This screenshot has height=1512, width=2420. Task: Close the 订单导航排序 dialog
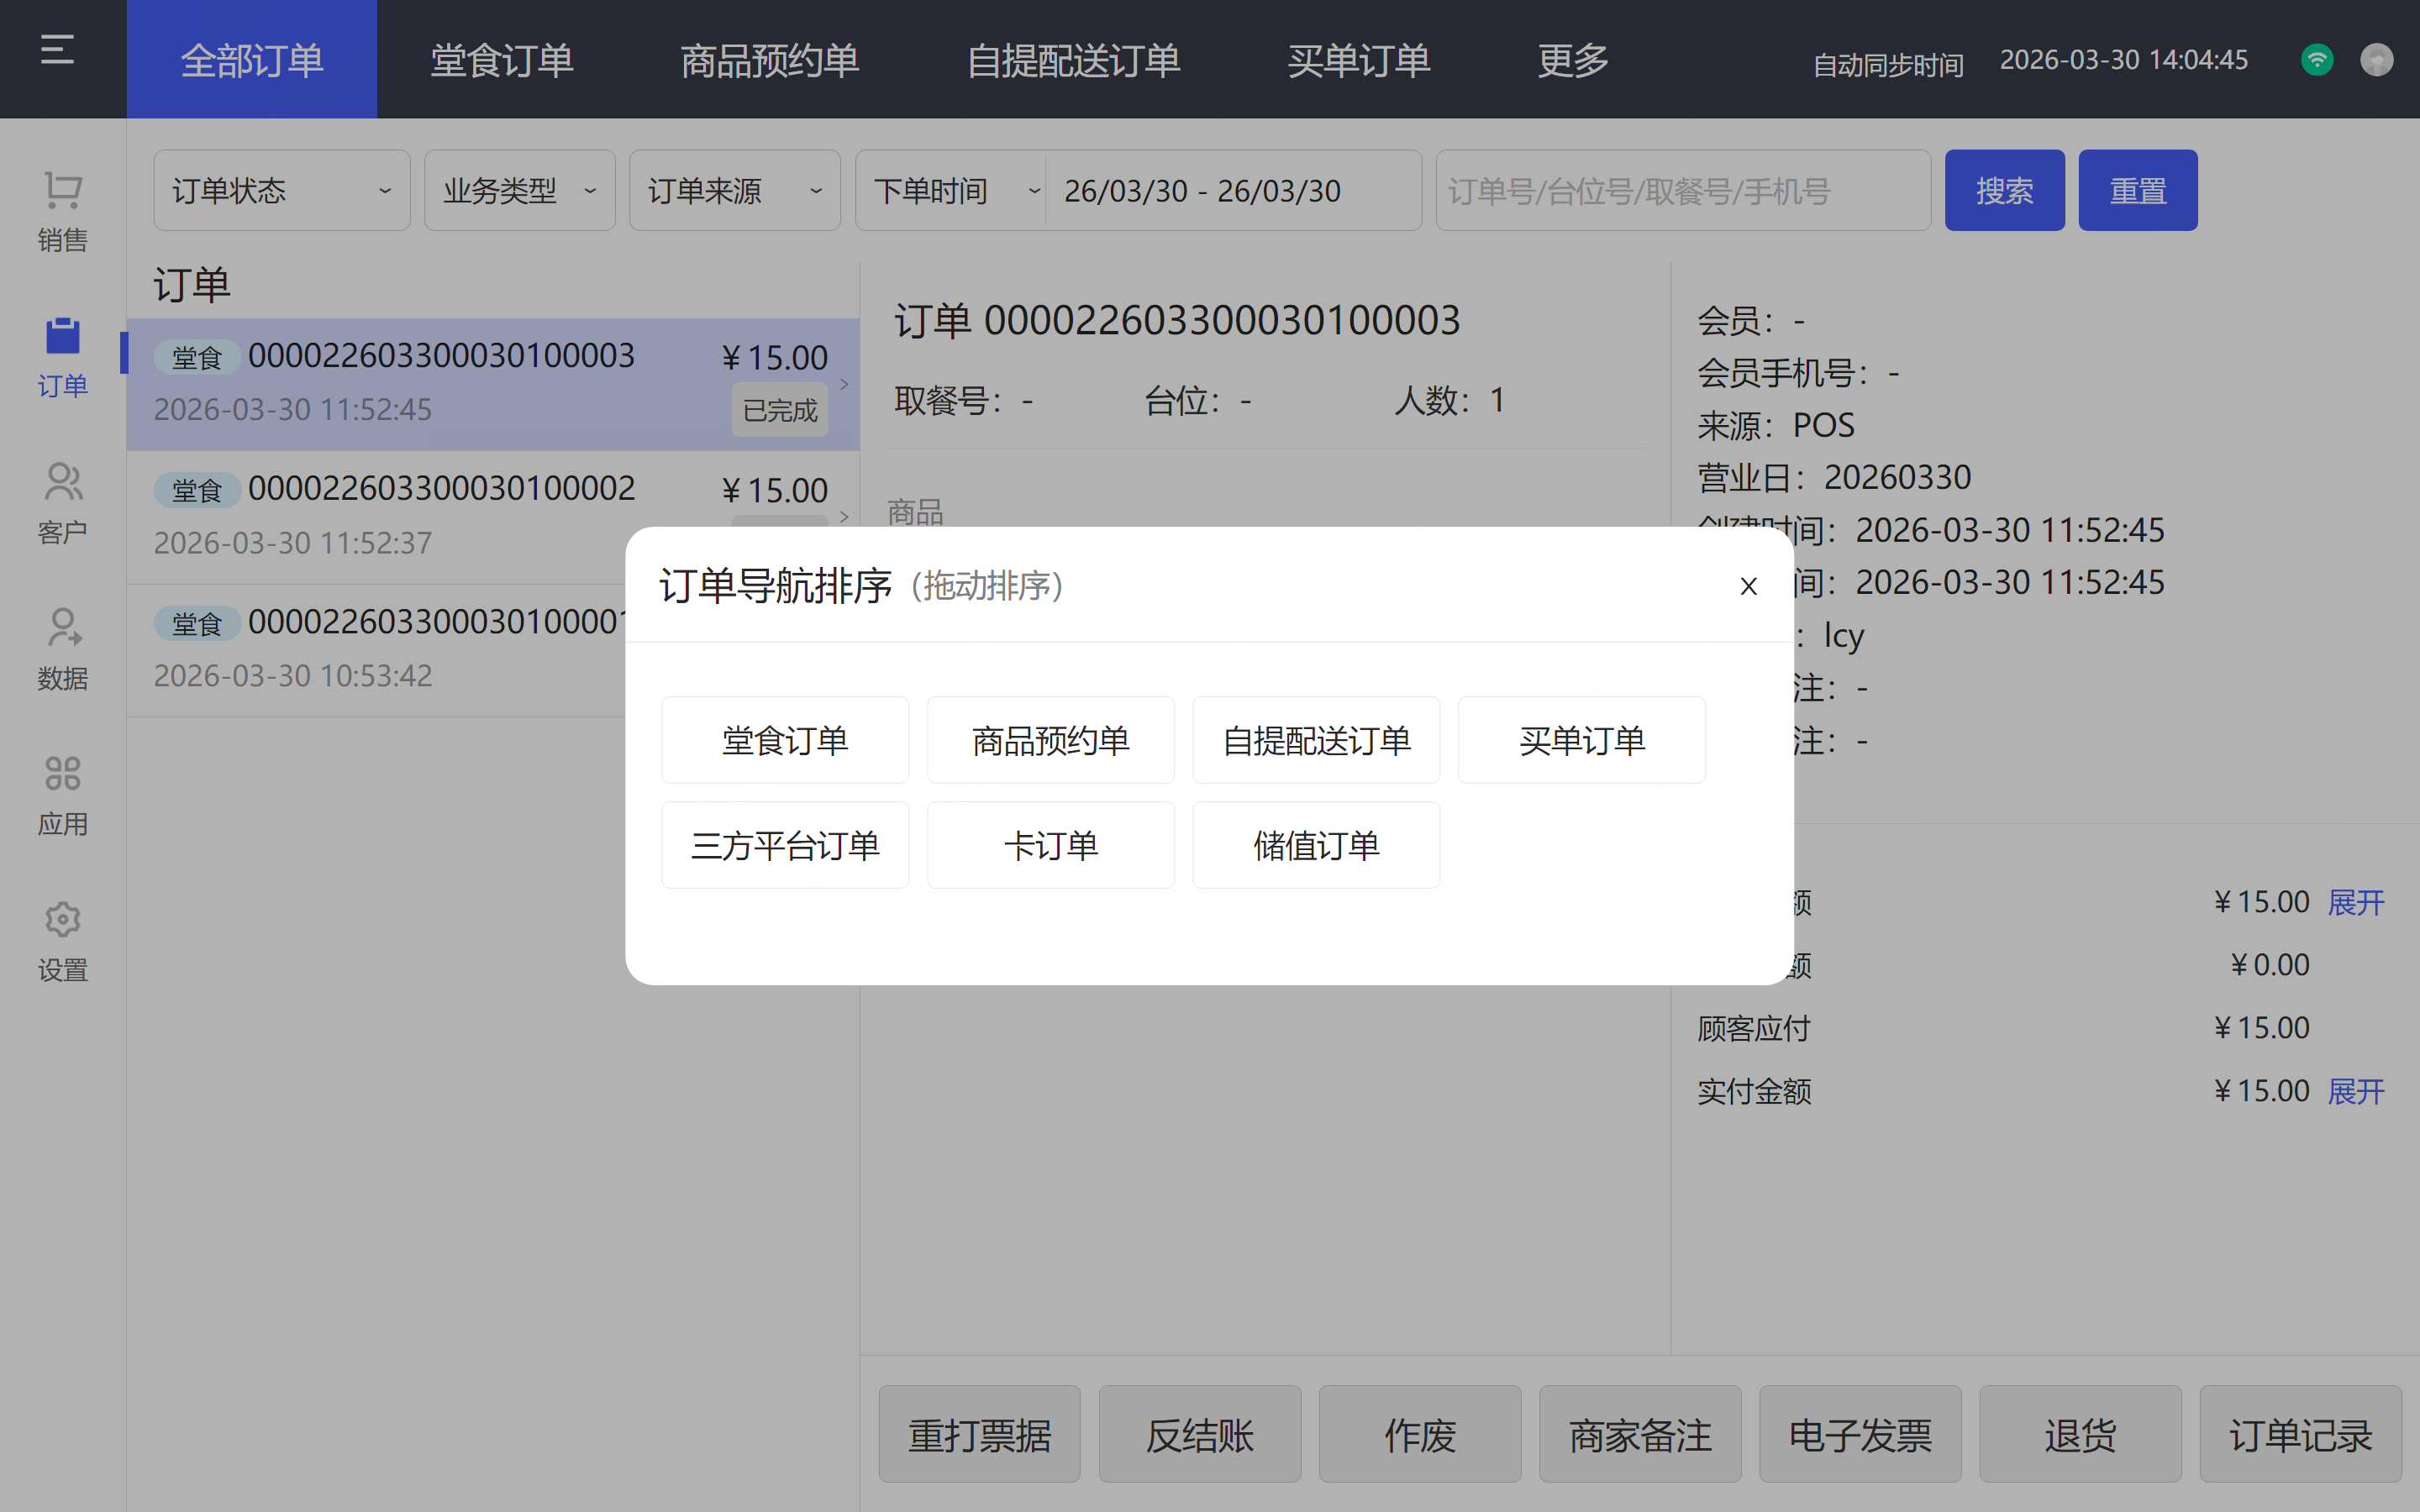(1748, 587)
